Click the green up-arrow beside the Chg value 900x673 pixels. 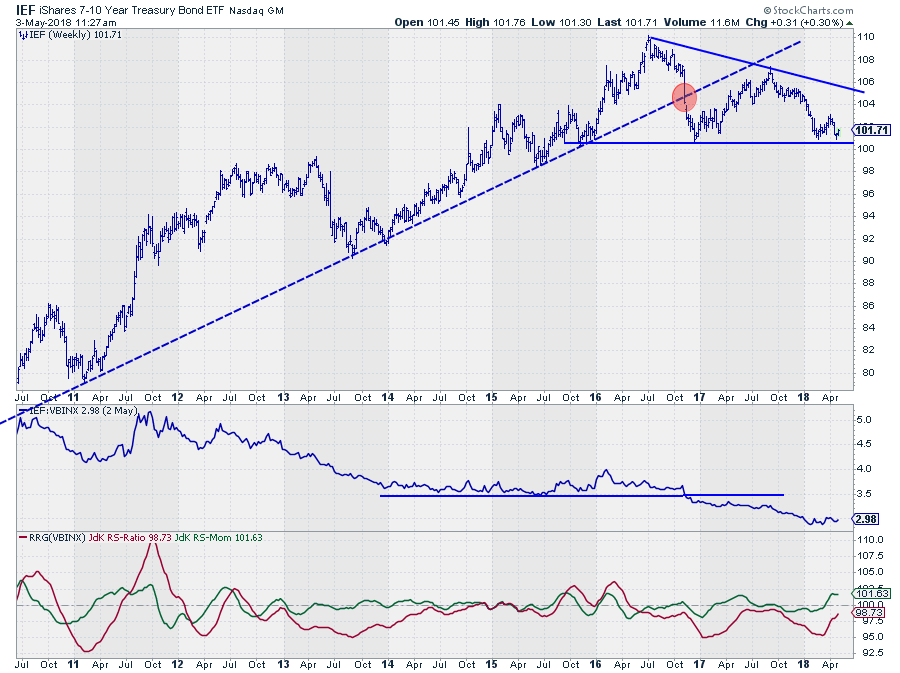(849, 24)
